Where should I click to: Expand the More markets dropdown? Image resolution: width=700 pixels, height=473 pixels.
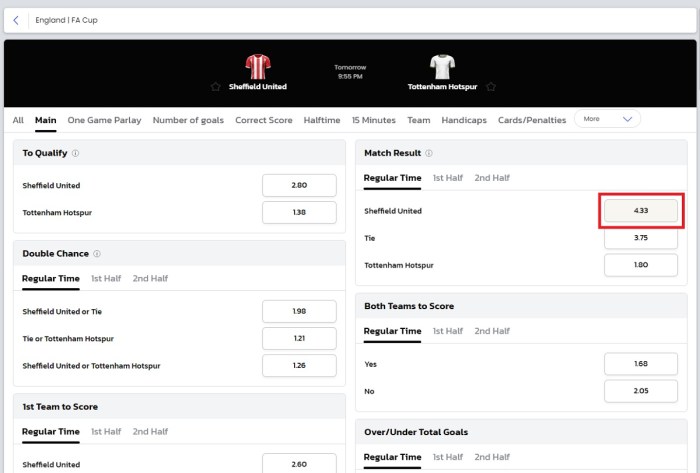coord(607,119)
